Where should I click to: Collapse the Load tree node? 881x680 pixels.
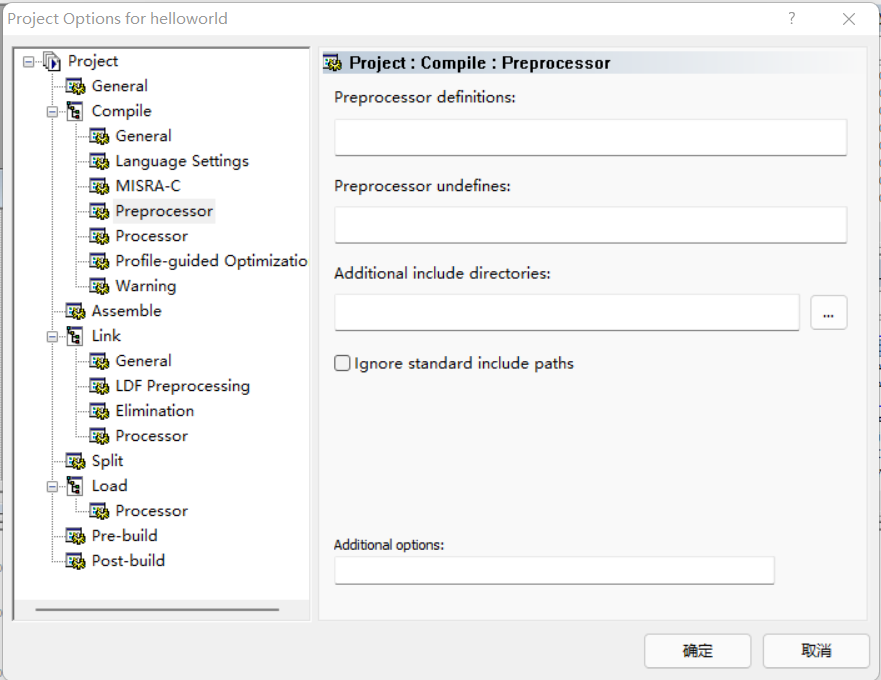(52, 487)
